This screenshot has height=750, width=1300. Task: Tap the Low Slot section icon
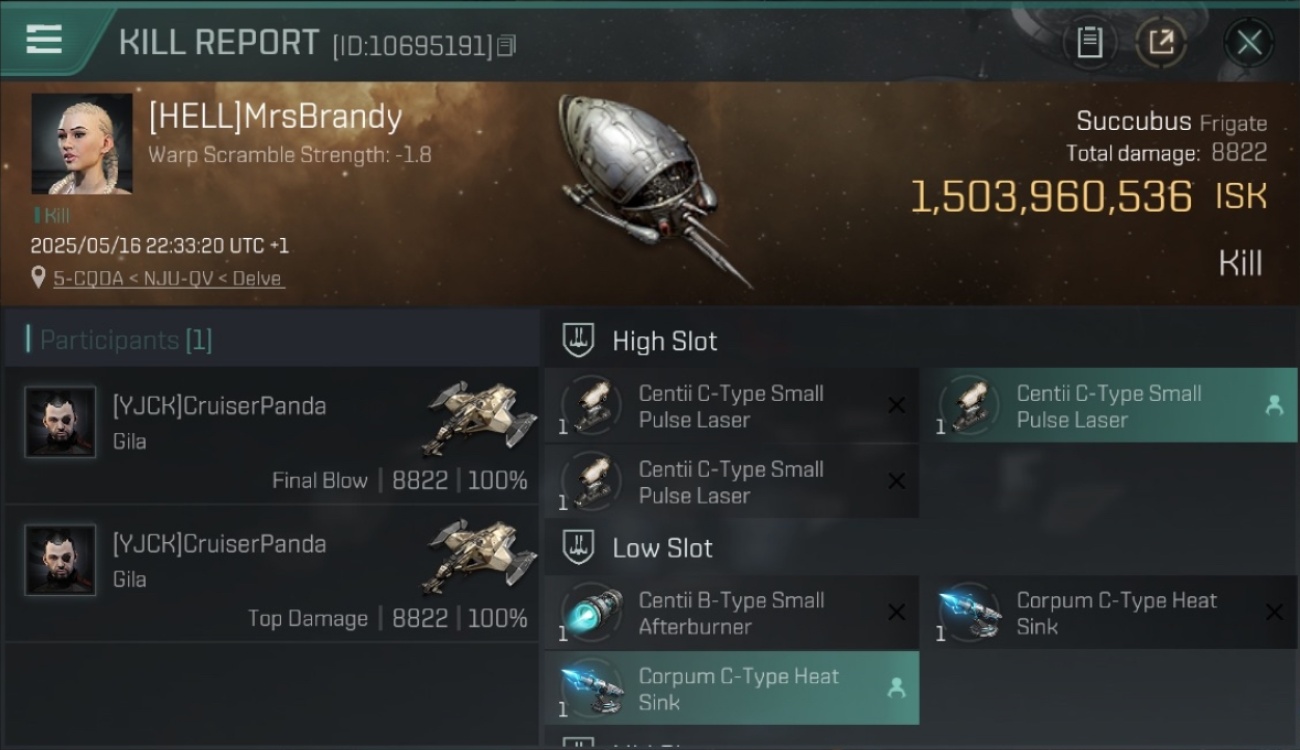point(577,548)
